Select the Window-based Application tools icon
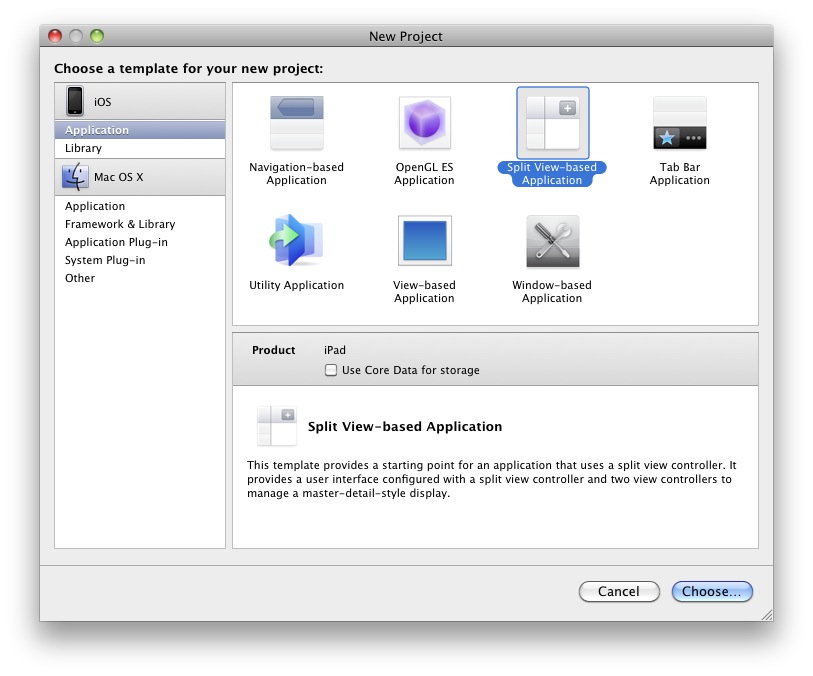Screen dimensions: 813x676 [553, 241]
